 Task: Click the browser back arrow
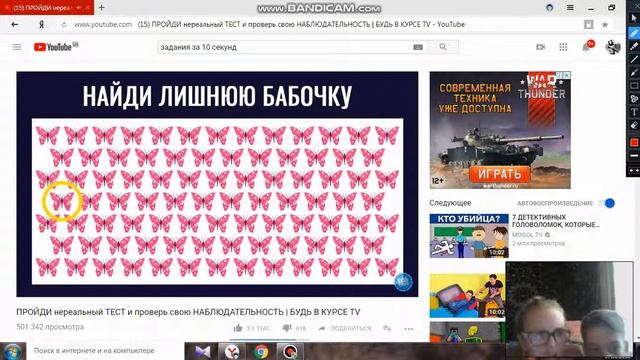(15, 24)
